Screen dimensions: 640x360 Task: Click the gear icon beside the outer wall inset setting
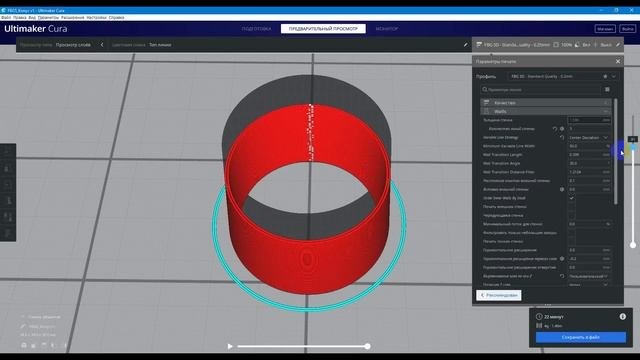coord(562,189)
